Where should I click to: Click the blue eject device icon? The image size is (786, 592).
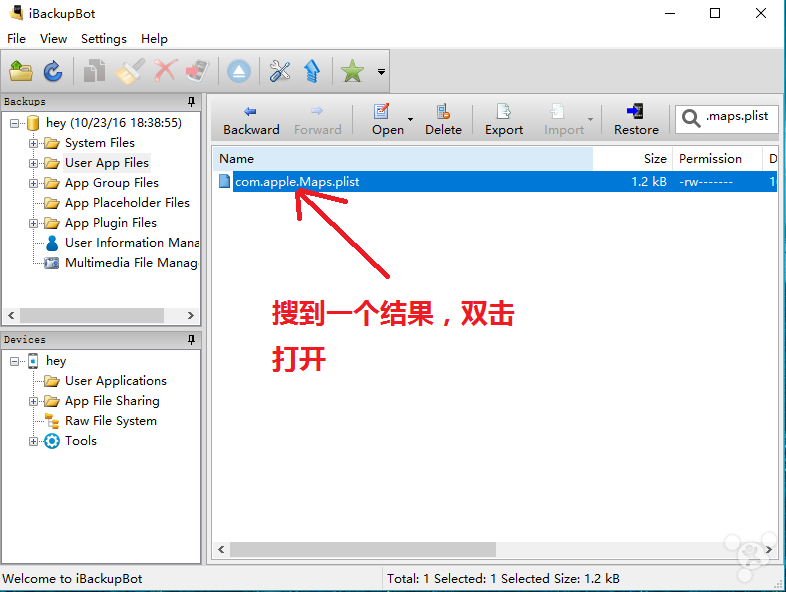coord(239,71)
